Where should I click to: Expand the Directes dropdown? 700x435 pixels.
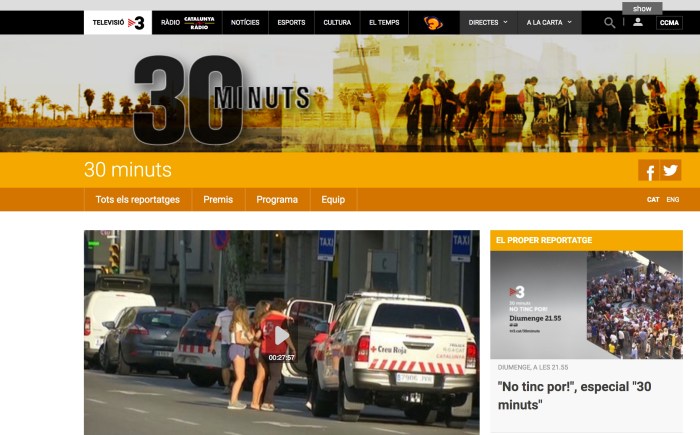(488, 22)
